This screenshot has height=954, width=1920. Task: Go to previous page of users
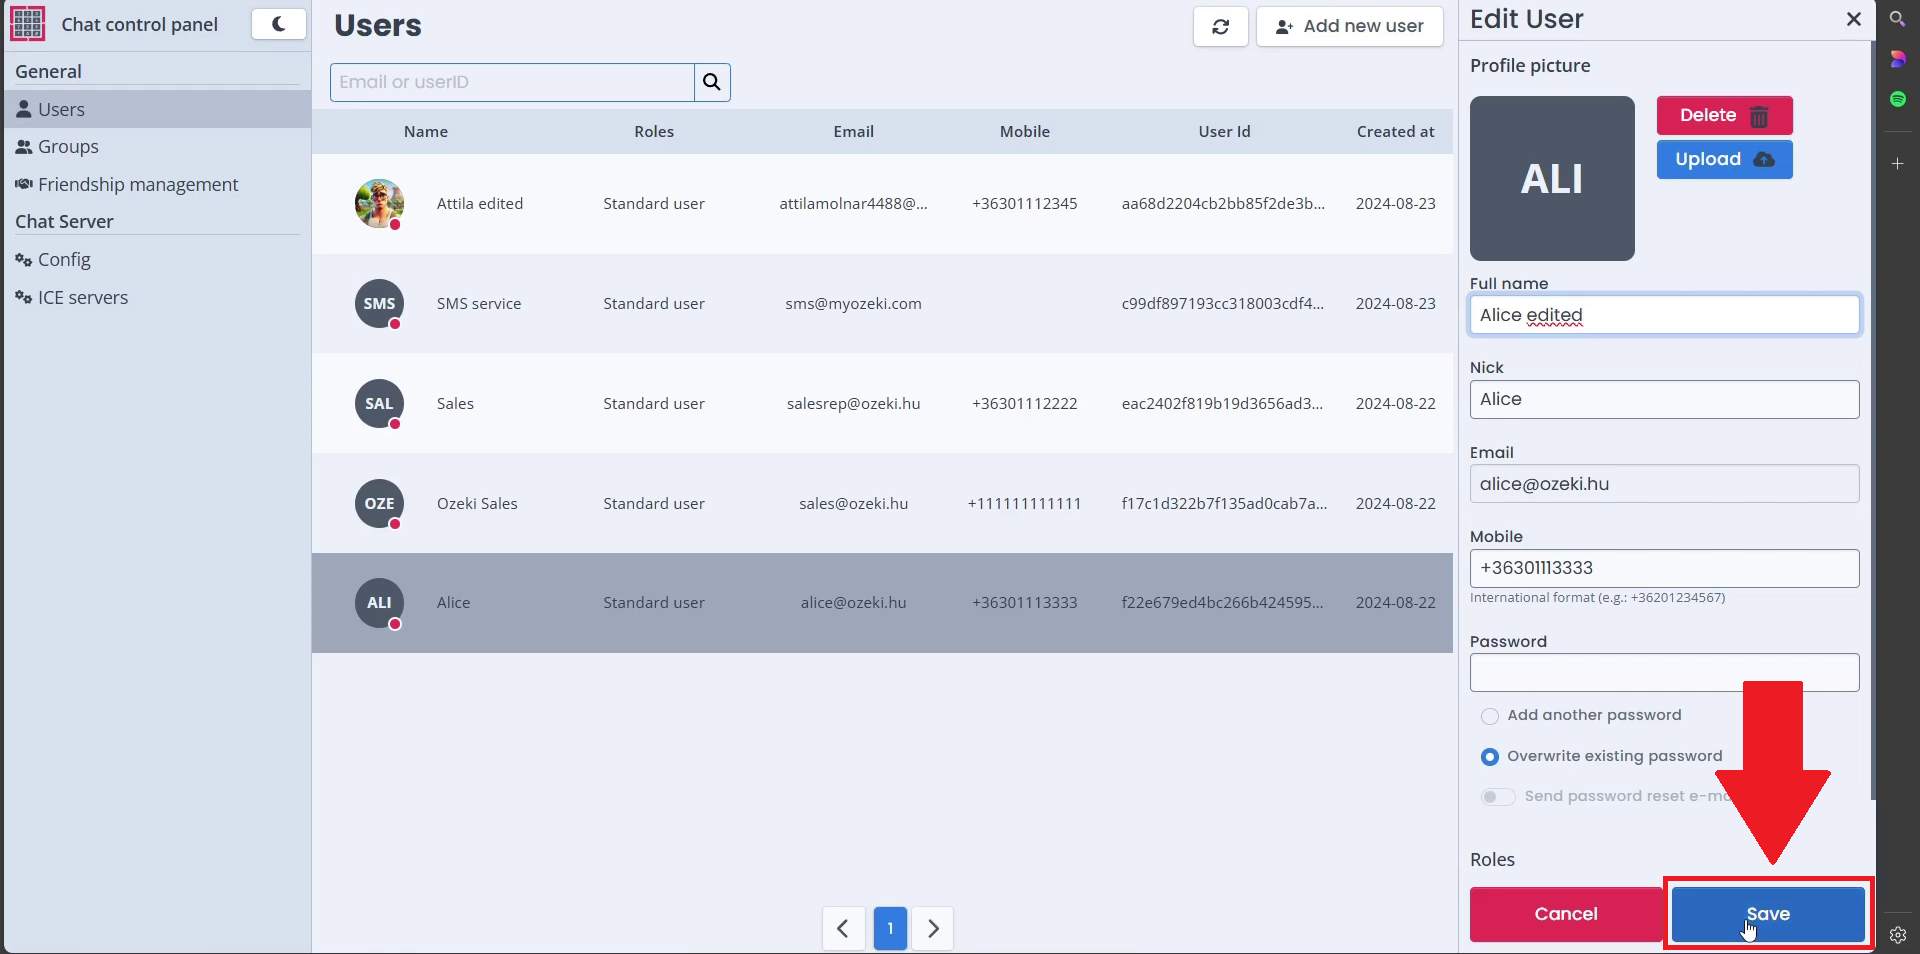843,929
